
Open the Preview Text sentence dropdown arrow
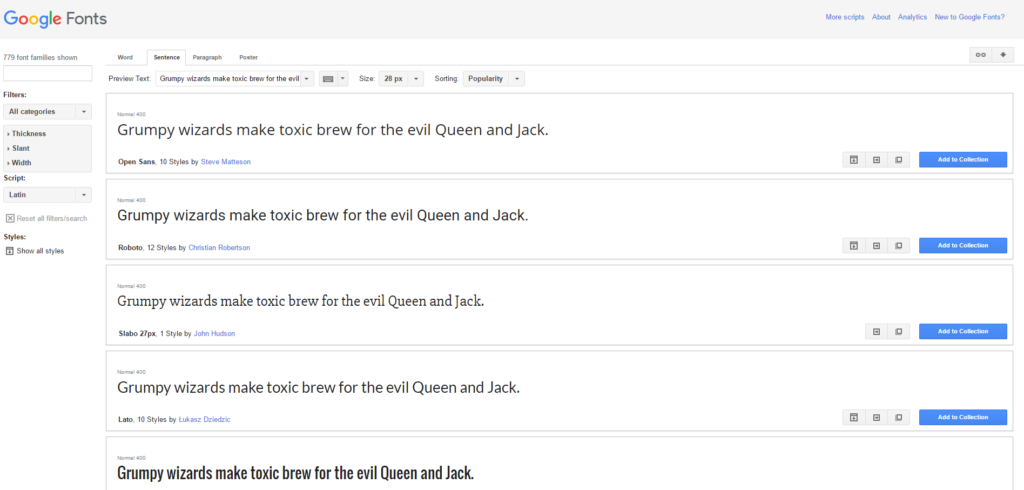coord(308,78)
